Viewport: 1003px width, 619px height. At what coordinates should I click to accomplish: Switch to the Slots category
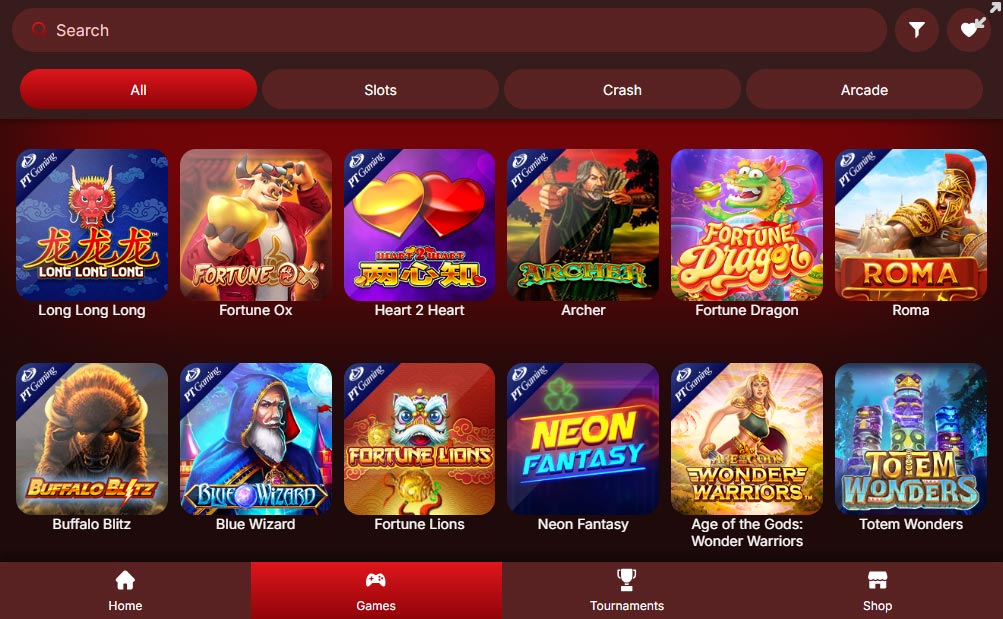coord(380,90)
